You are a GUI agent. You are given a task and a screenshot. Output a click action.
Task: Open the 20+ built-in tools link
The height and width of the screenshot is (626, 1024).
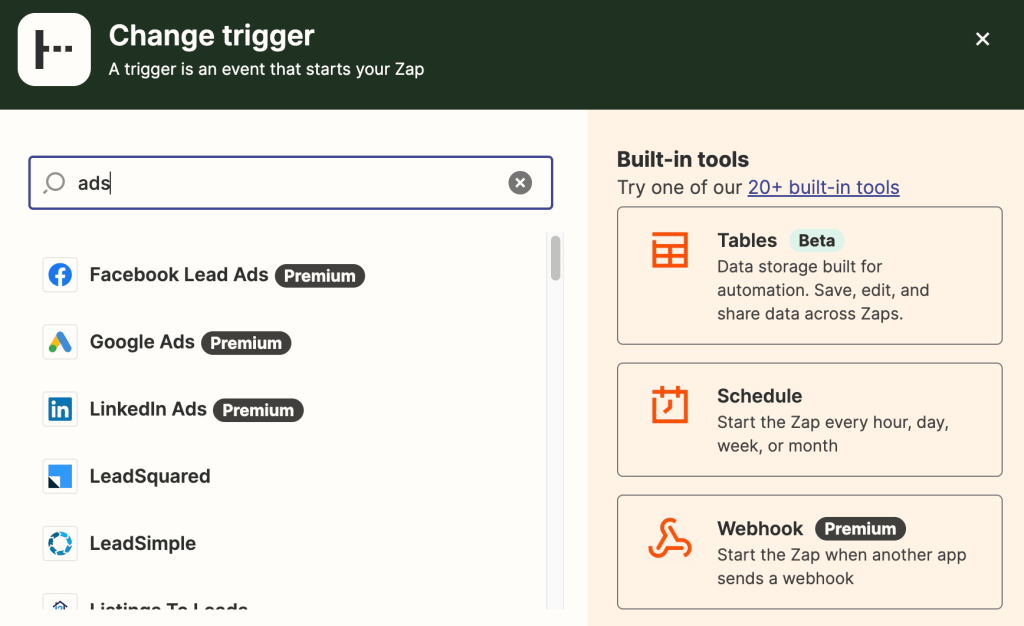(823, 187)
